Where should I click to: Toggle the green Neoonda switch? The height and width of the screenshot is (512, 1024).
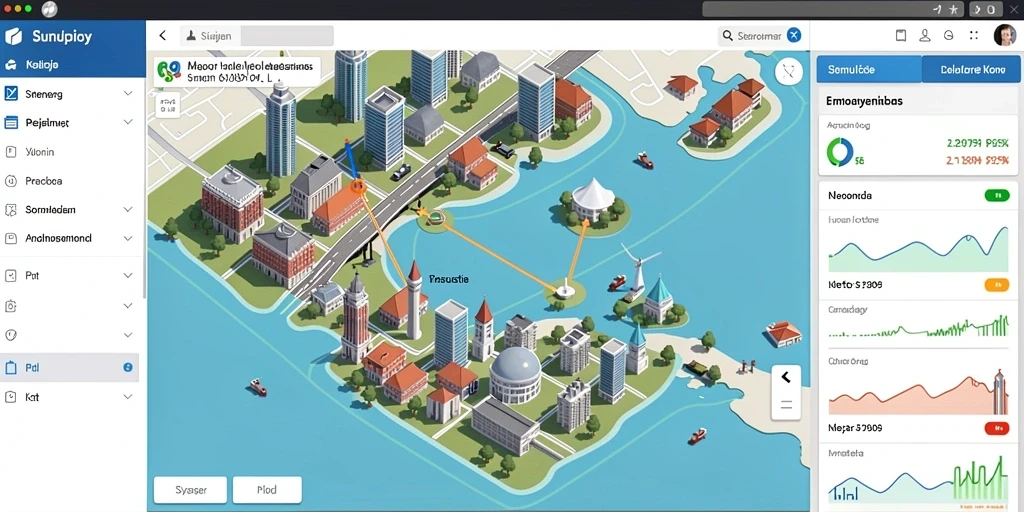(997, 195)
